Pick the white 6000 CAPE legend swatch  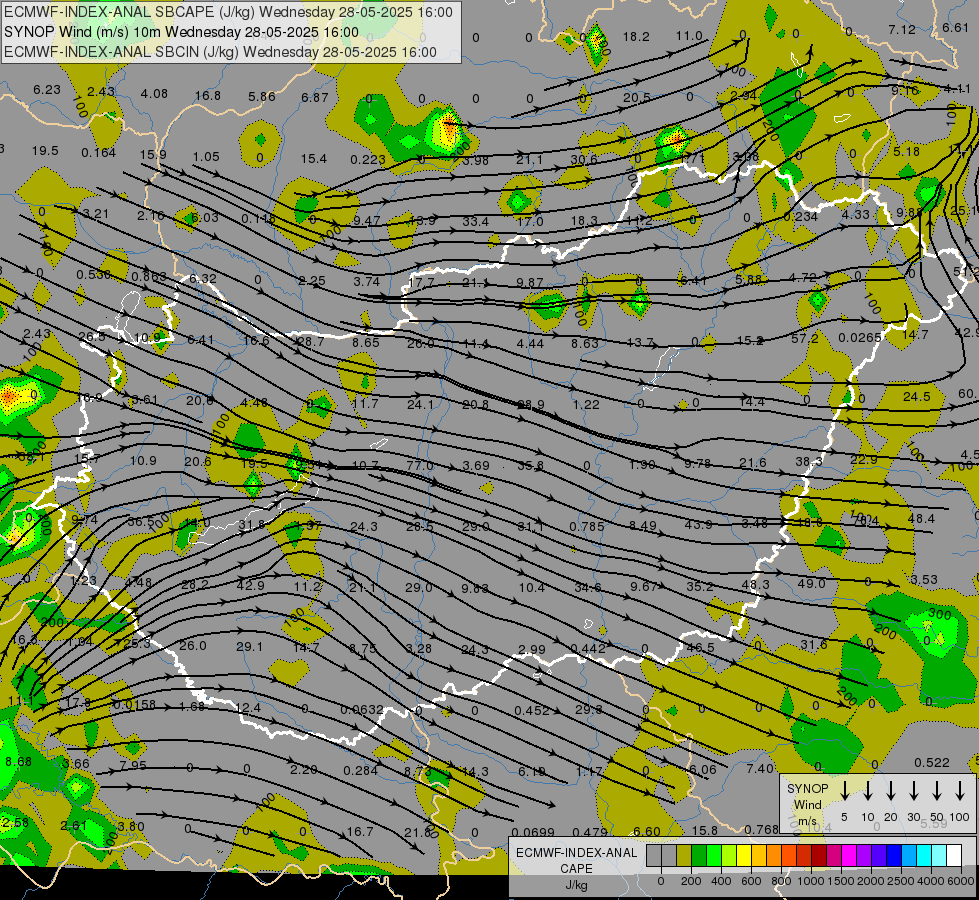(x=954, y=856)
